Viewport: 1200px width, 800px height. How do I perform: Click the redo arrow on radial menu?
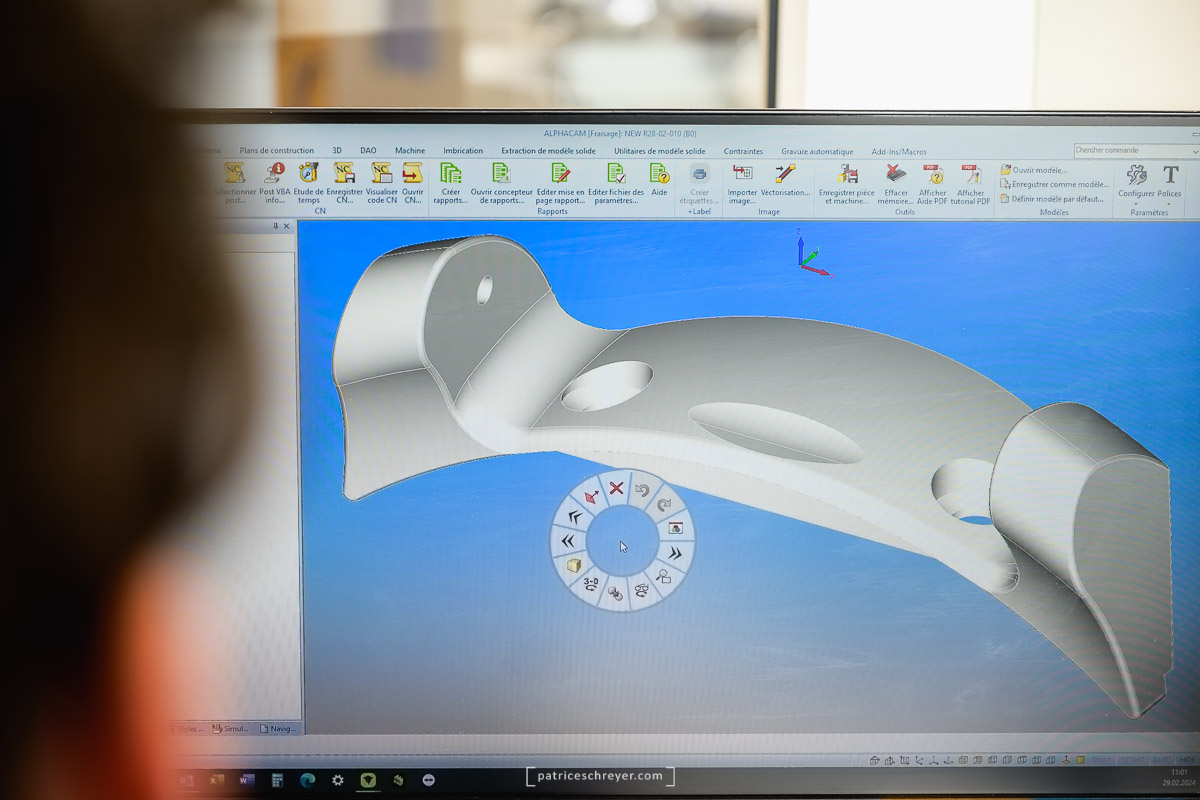(x=664, y=505)
